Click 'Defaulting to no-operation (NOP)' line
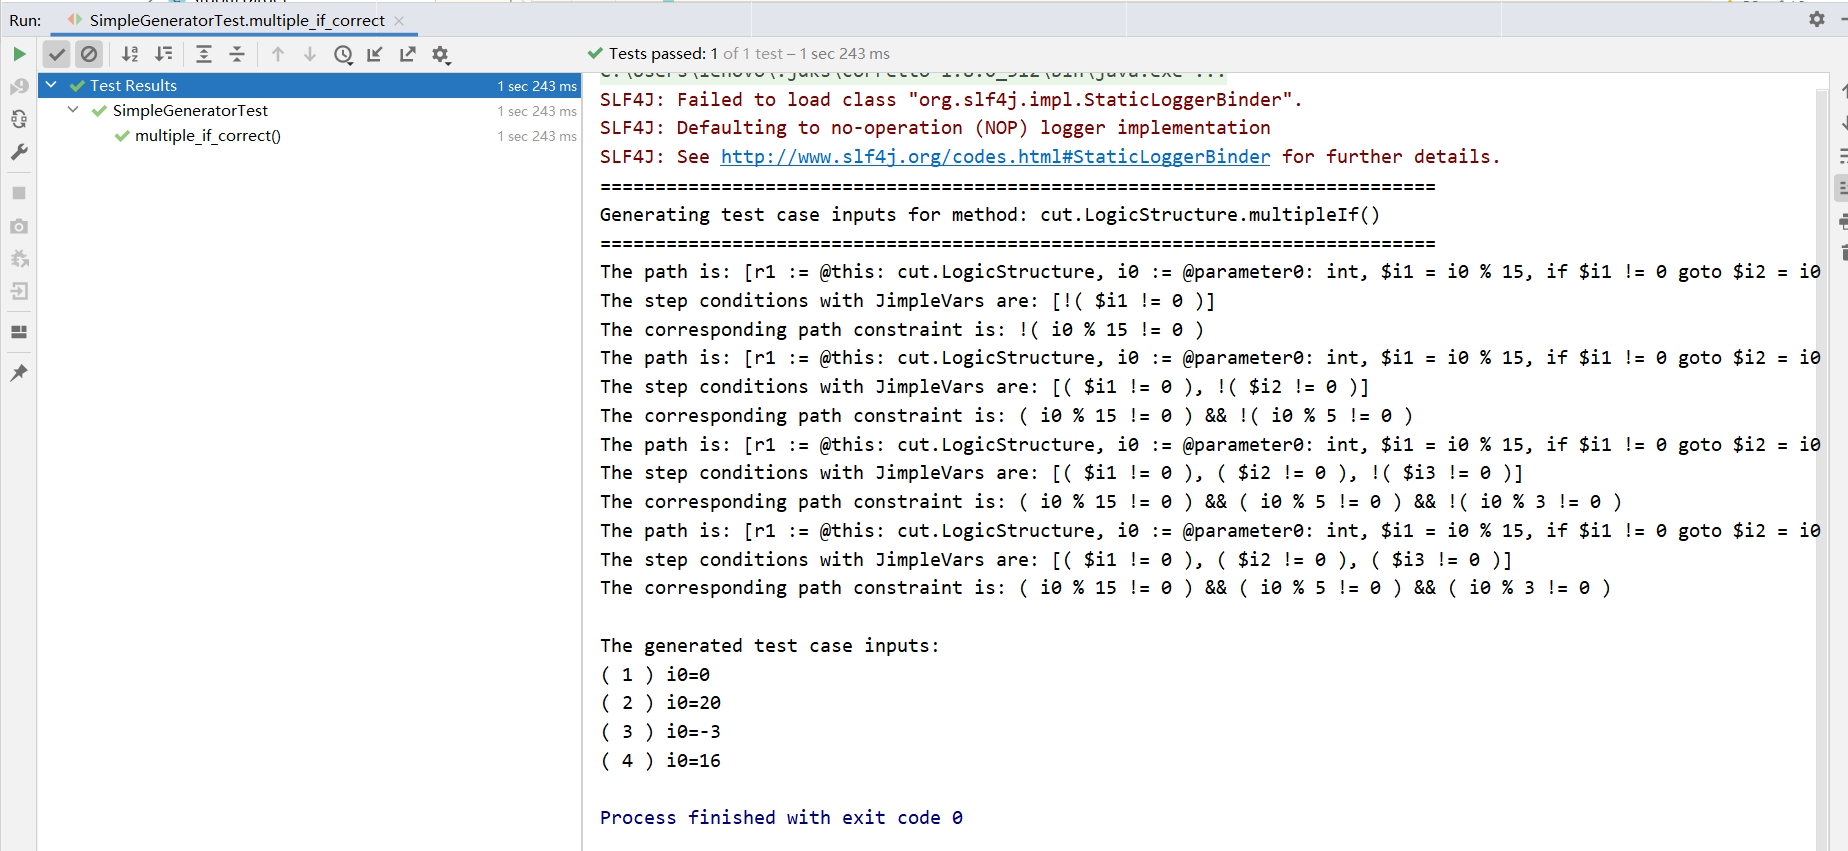 (x=935, y=127)
